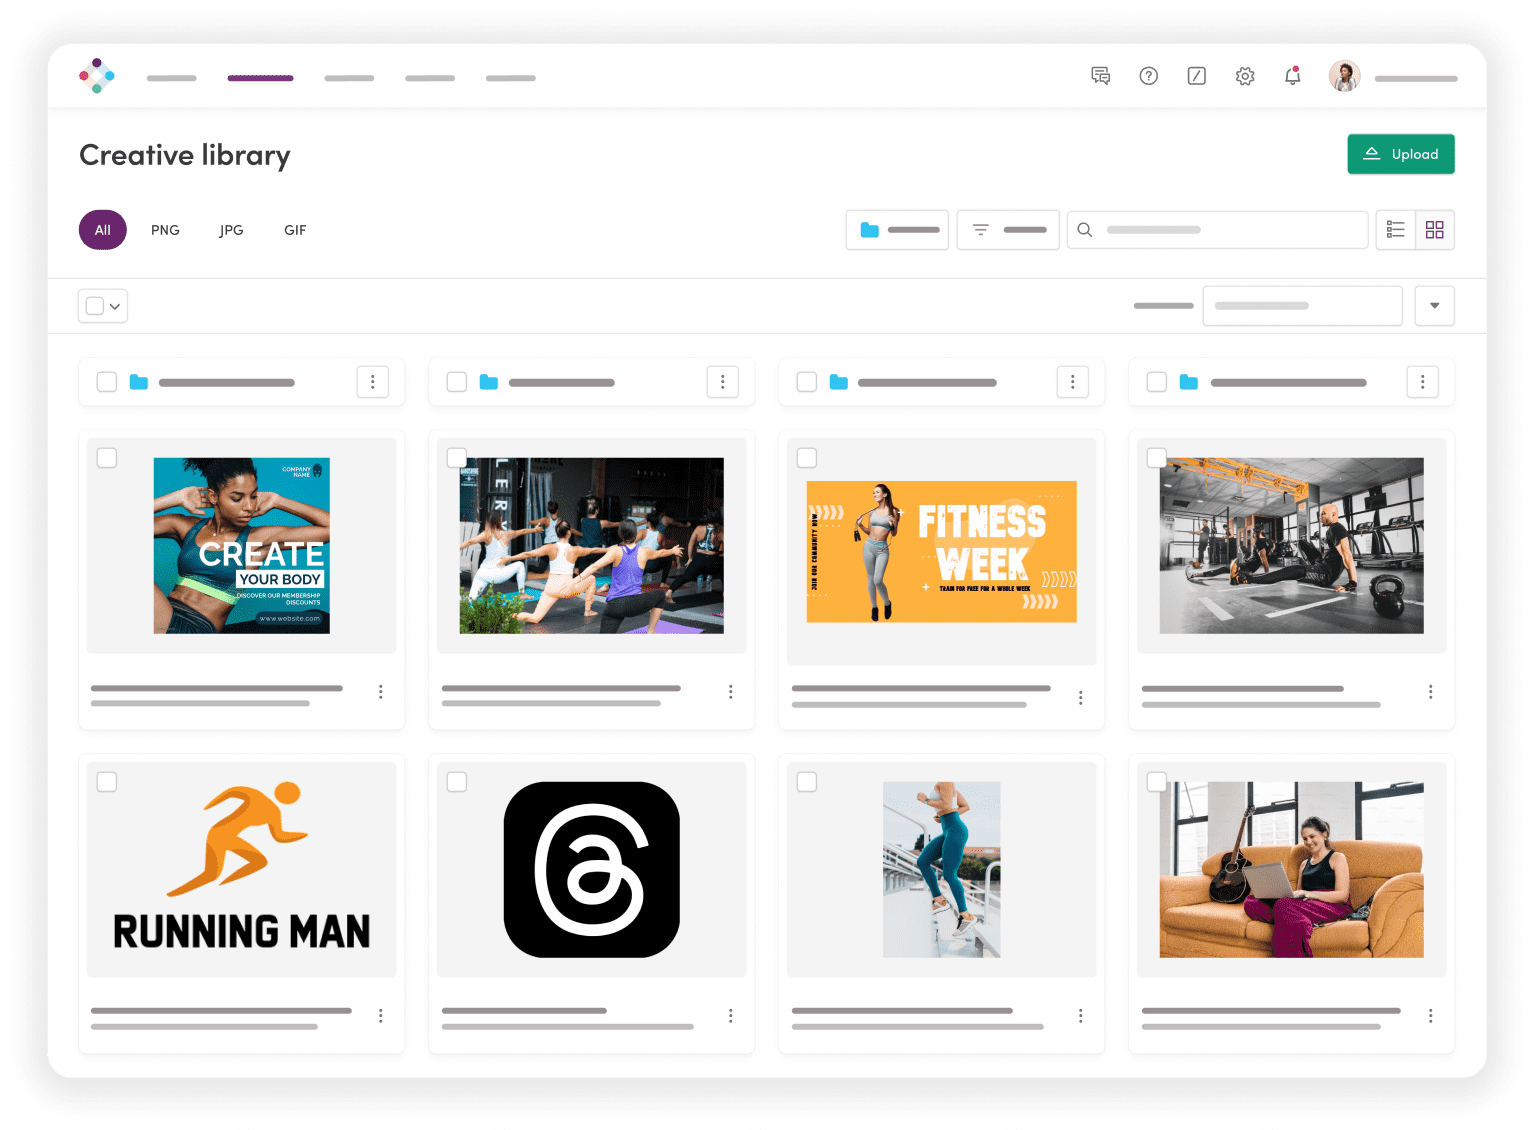Filter assets by GIF tab
The height and width of the screenshot is (1130, 1535).
295,230
